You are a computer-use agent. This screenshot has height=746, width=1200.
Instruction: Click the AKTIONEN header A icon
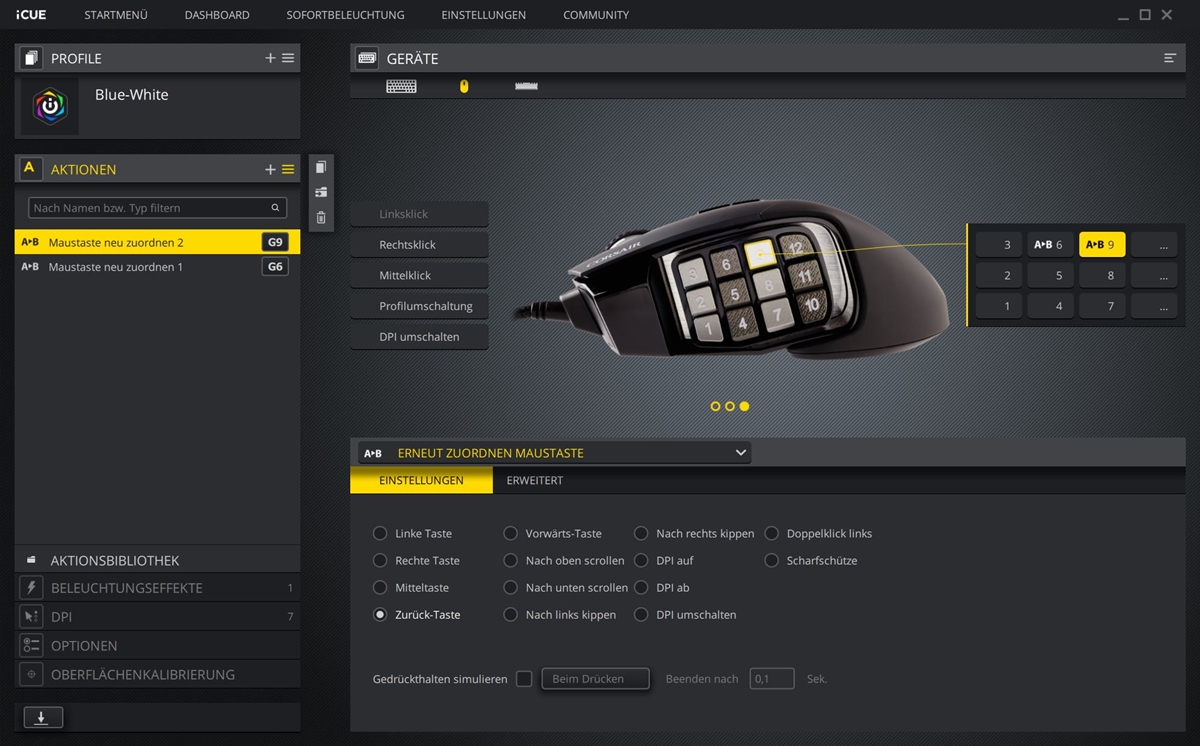(x=30, y=169)
